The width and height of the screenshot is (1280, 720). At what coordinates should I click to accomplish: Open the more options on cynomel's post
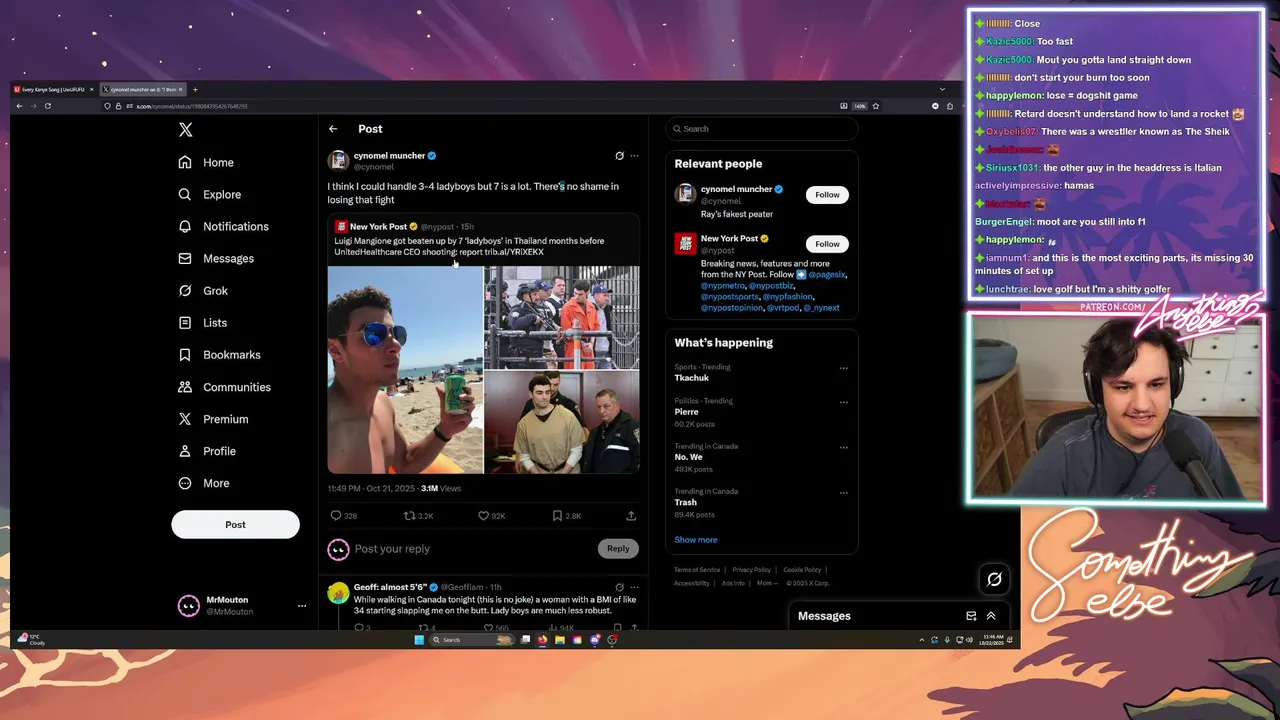click(x=634, y=156)
